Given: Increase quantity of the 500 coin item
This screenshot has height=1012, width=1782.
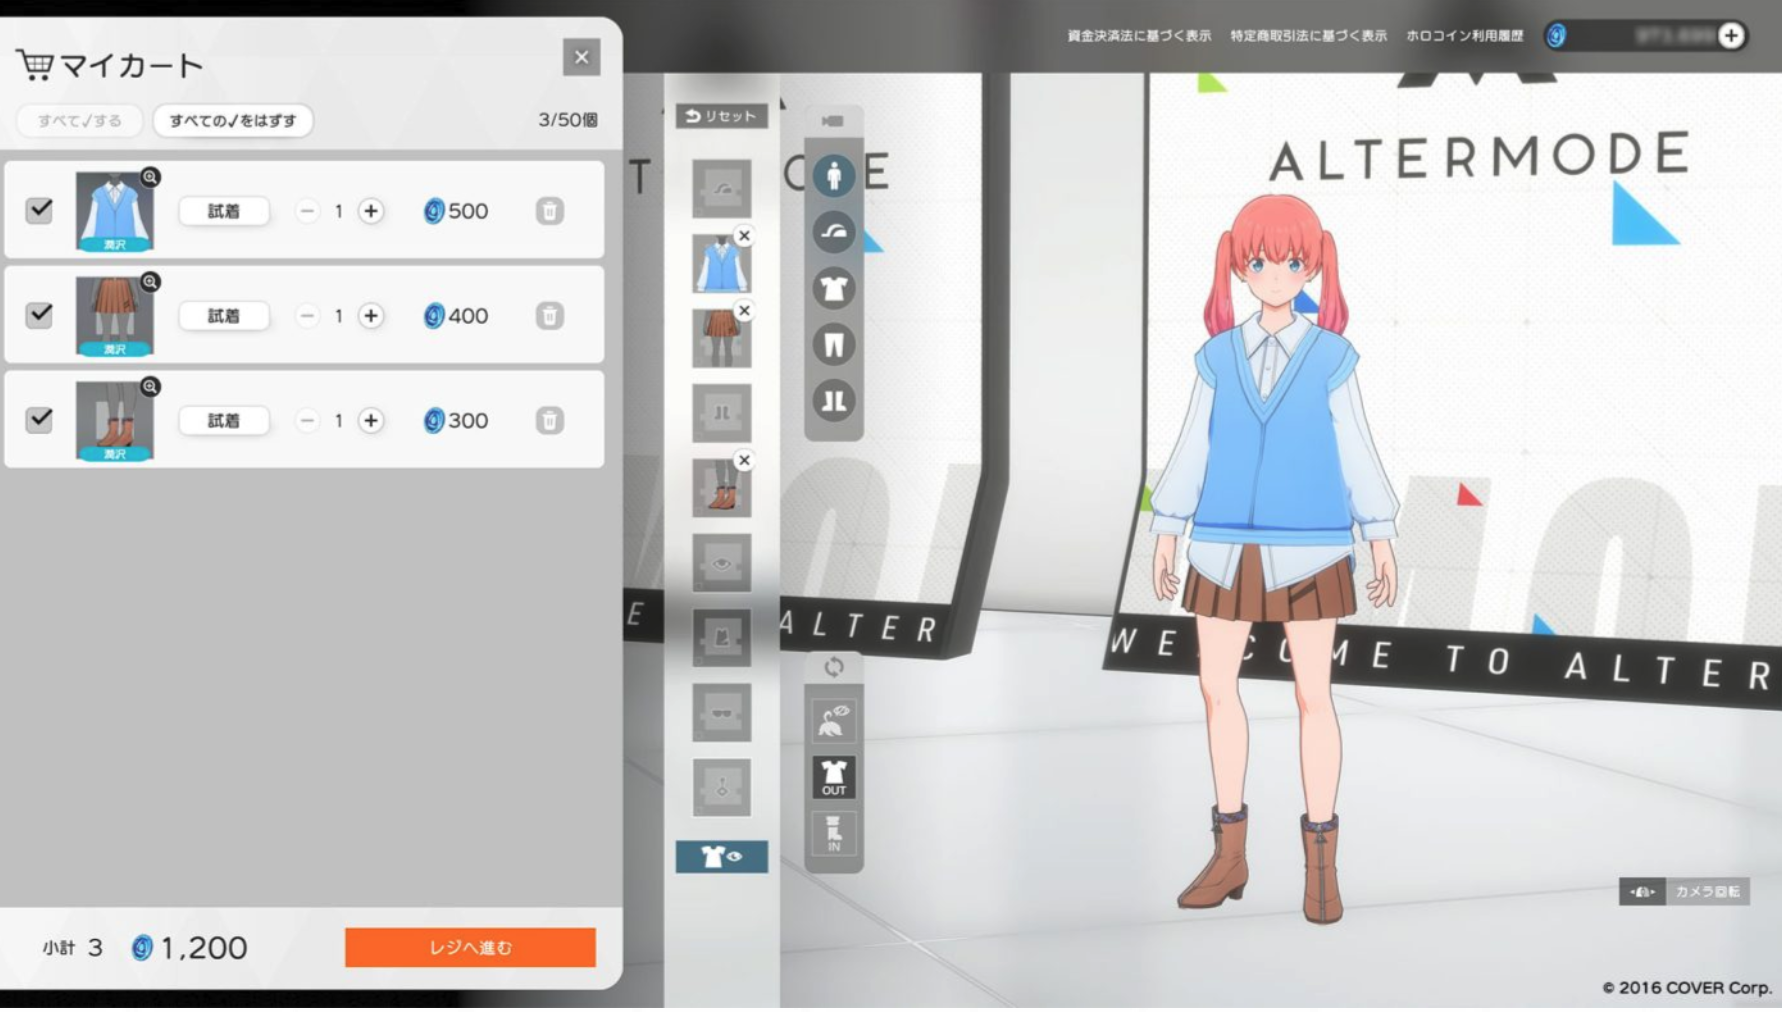Looking at the screenshot, I should [x=371, y=211].
